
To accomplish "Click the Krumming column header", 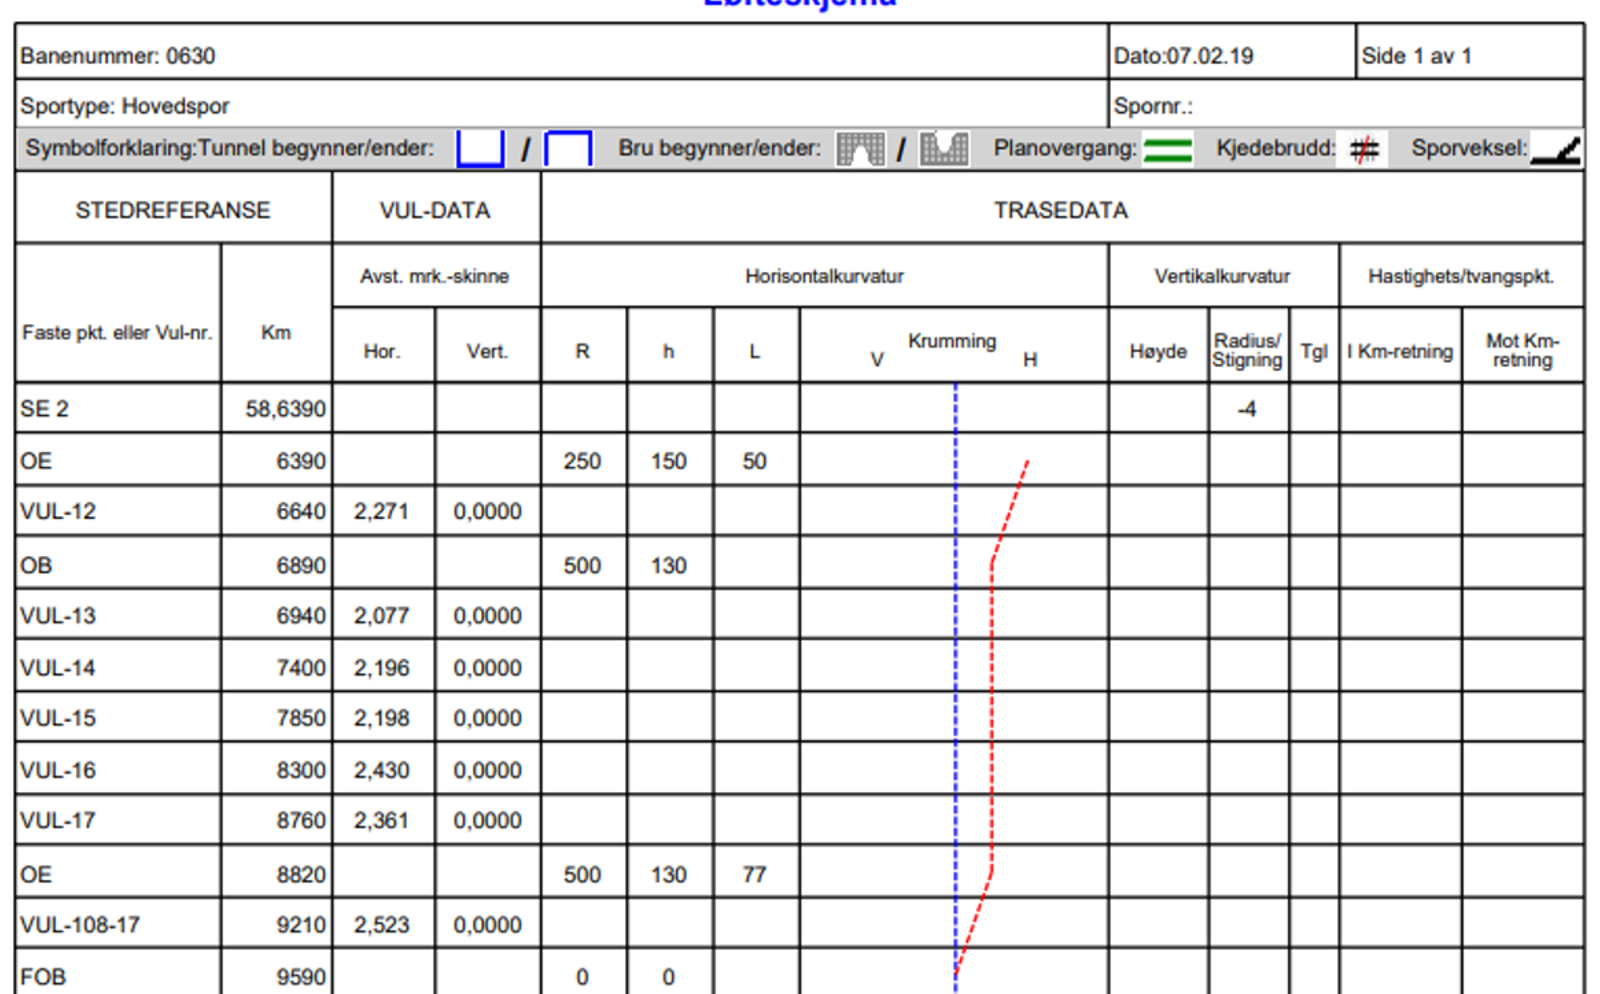I will pyautogui.click(x=952, y=341).
